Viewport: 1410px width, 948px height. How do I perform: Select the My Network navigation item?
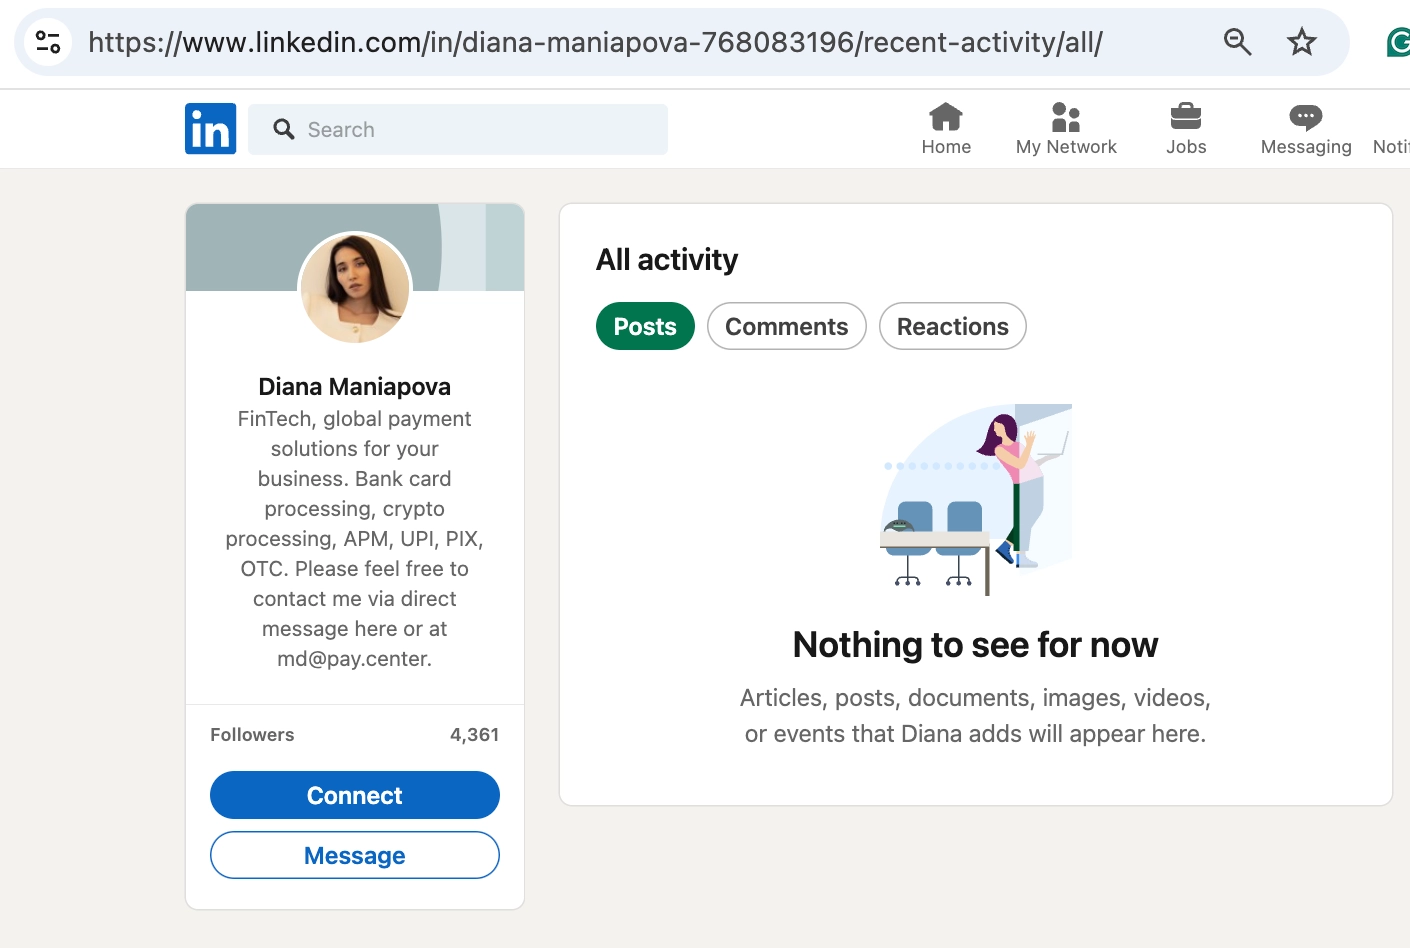tap(1066, 128)
